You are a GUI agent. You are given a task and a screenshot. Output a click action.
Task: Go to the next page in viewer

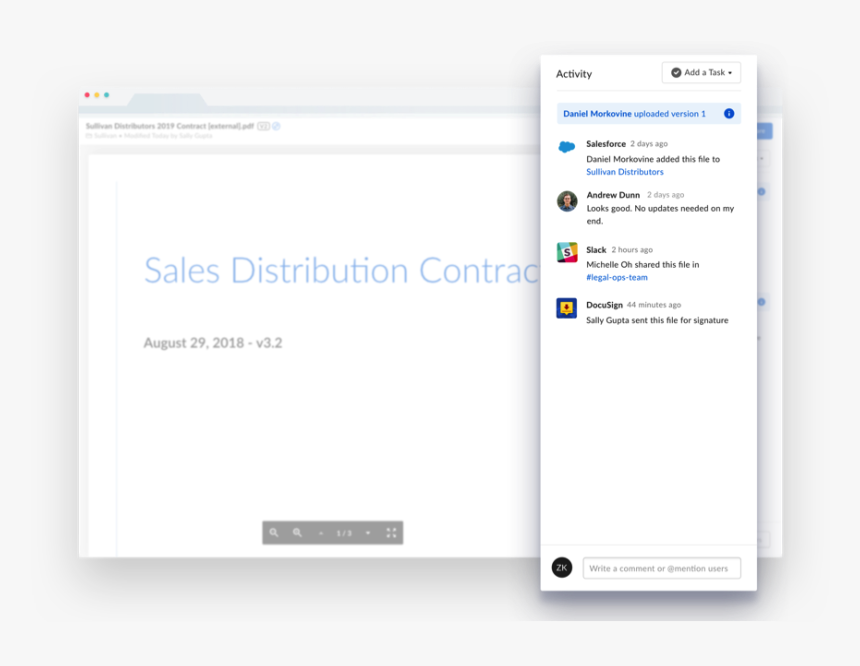368,533
